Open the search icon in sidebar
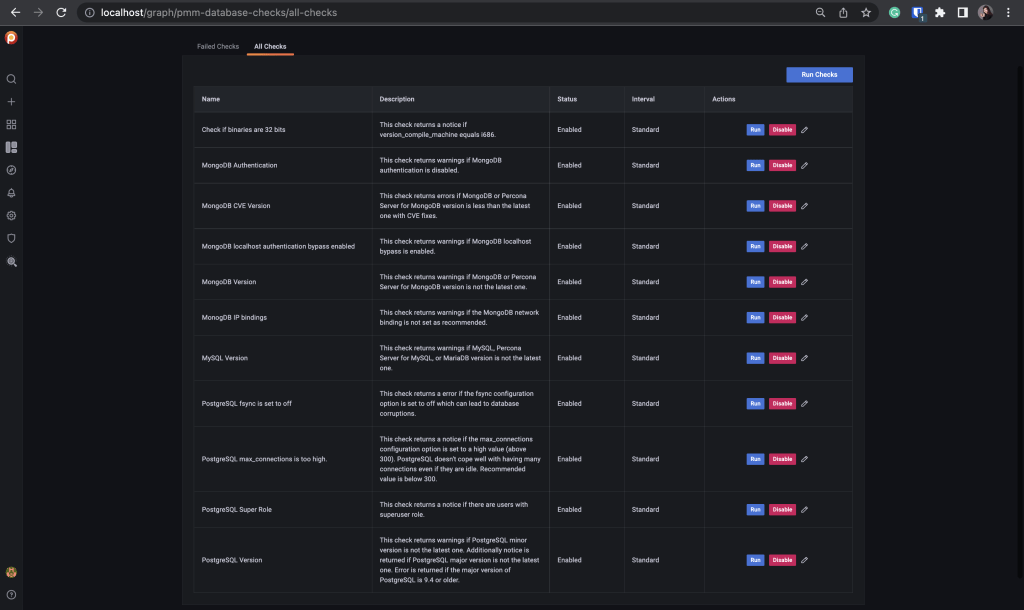The image size is (1024, 610). [x=11, y=79]
